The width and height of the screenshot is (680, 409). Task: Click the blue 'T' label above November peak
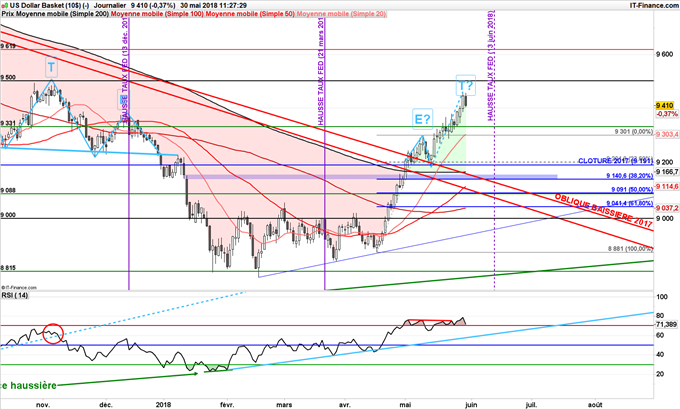(x=51, y=67)
